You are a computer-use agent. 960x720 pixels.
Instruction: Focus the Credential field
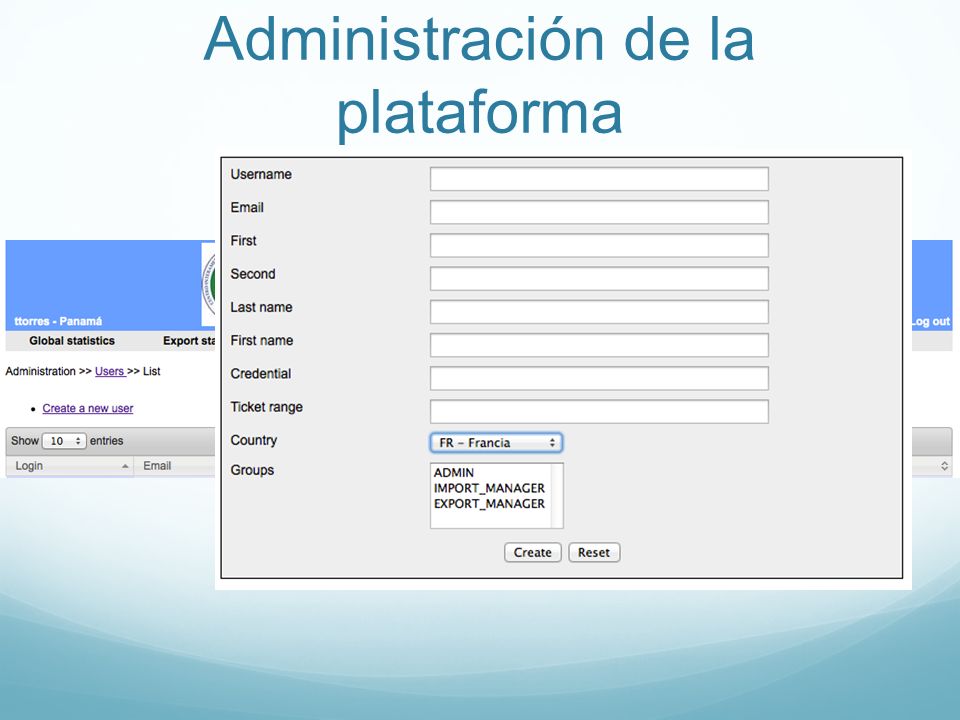coord(599,378)
